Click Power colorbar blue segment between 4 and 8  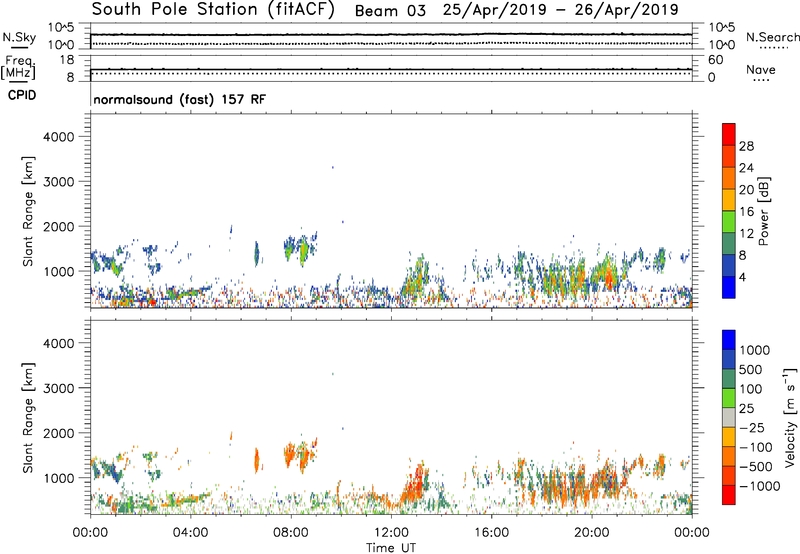point(729,266)
